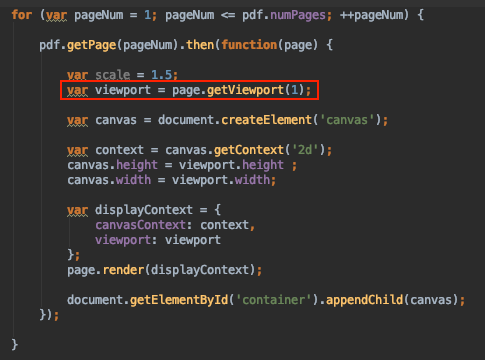The height and width of the screenshot is (360, 485).
Task: Click the 'displayContext' variable declaration
Action: pos(144,210)
